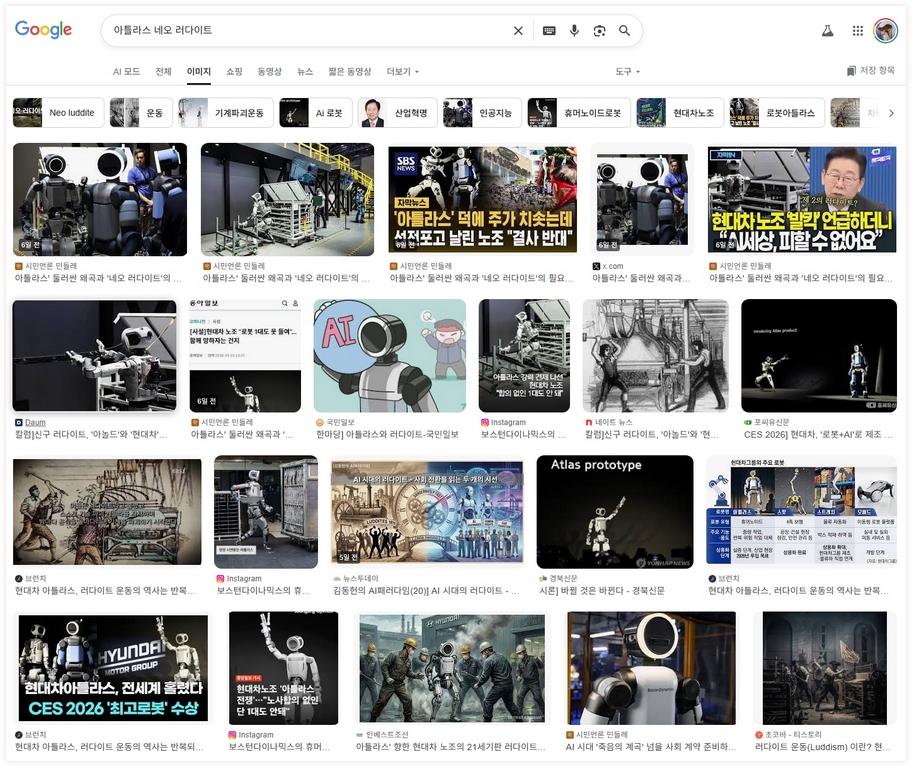Viewport: 912px width, 767px height.
Task: Open the Google account profile picture
Action: pos(885,31)
